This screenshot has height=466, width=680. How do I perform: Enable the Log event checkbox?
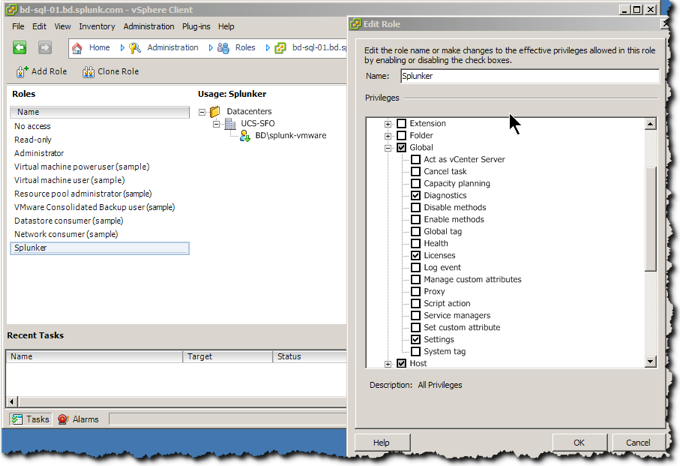415,267
